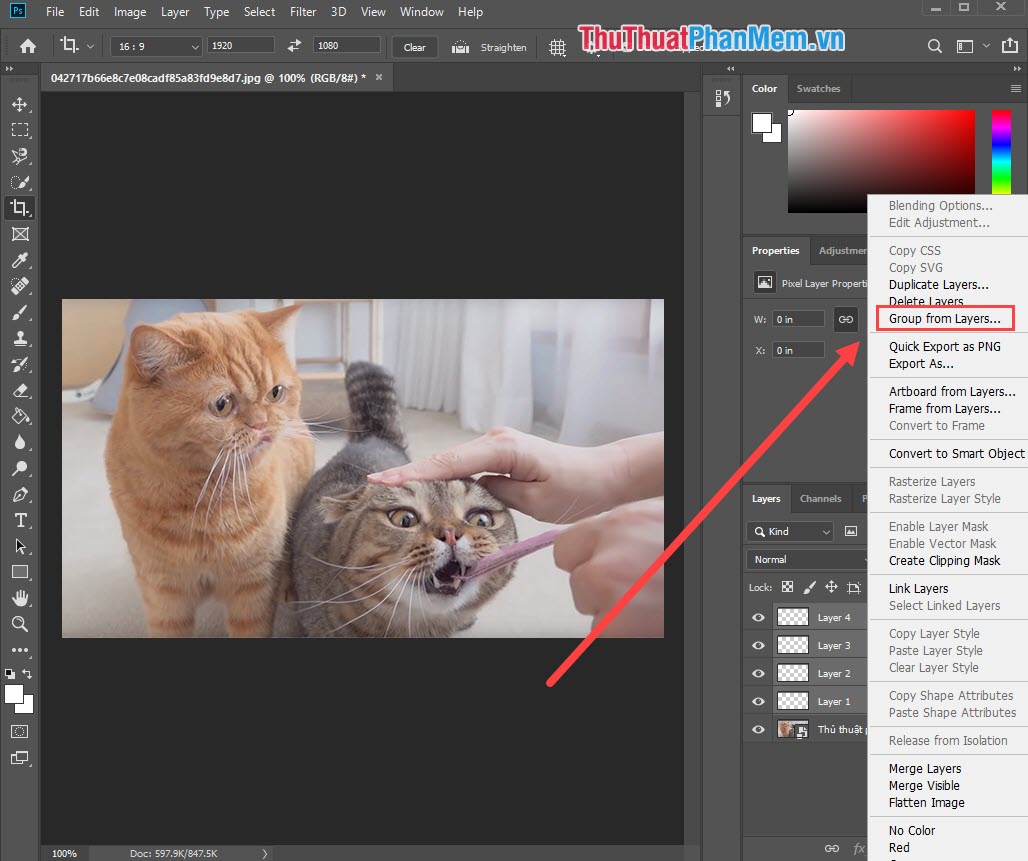Toggle visibility of Layer 2
Screen dimensions: 1028x861
[757, 673]
